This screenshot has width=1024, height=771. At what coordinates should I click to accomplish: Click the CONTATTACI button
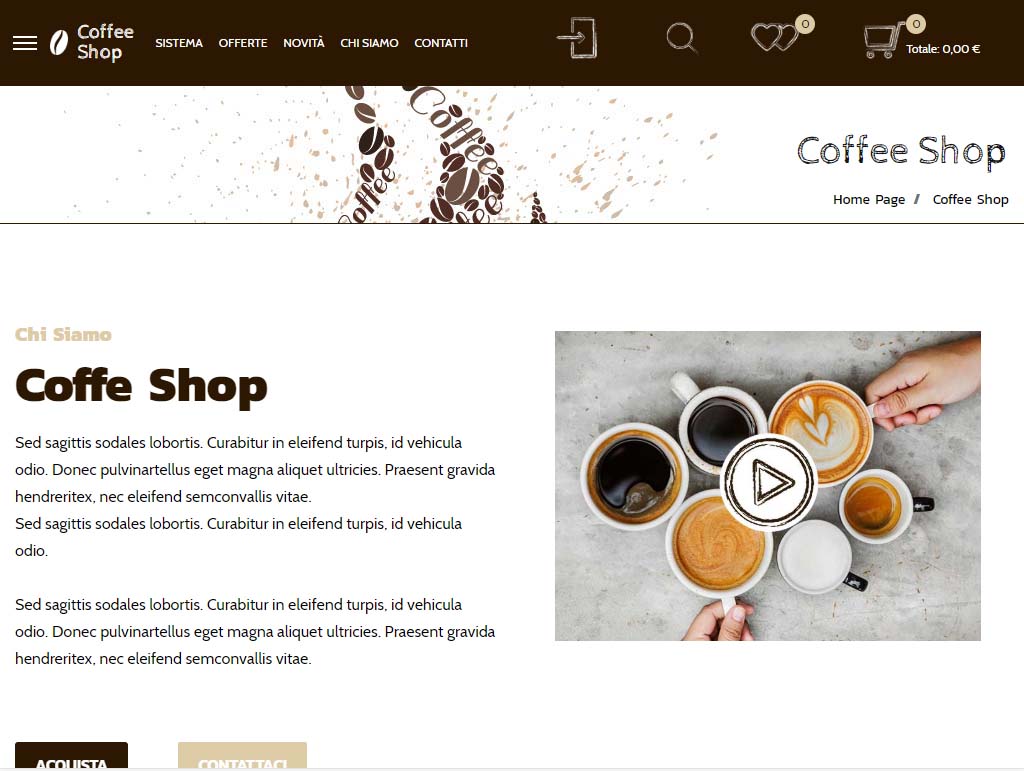(242, 756)
